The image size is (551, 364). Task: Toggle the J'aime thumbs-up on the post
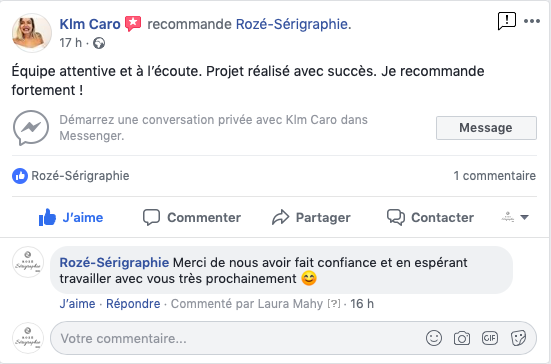click(x=71, y=217)
